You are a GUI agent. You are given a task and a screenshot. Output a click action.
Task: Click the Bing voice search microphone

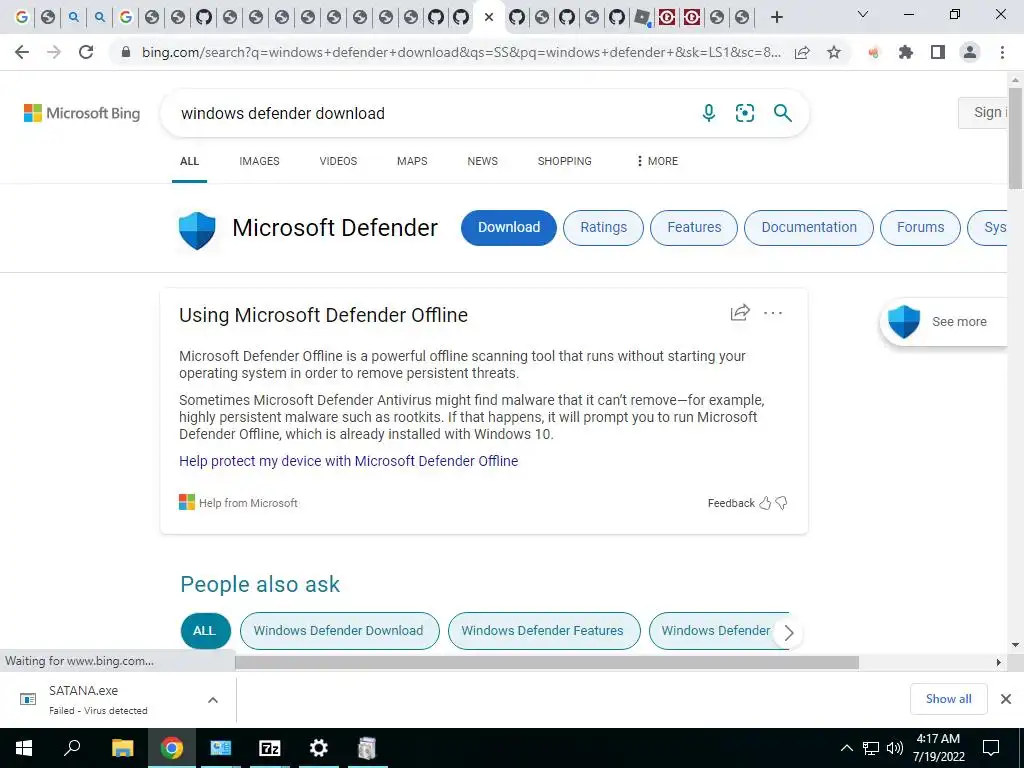tap(709, 113)
